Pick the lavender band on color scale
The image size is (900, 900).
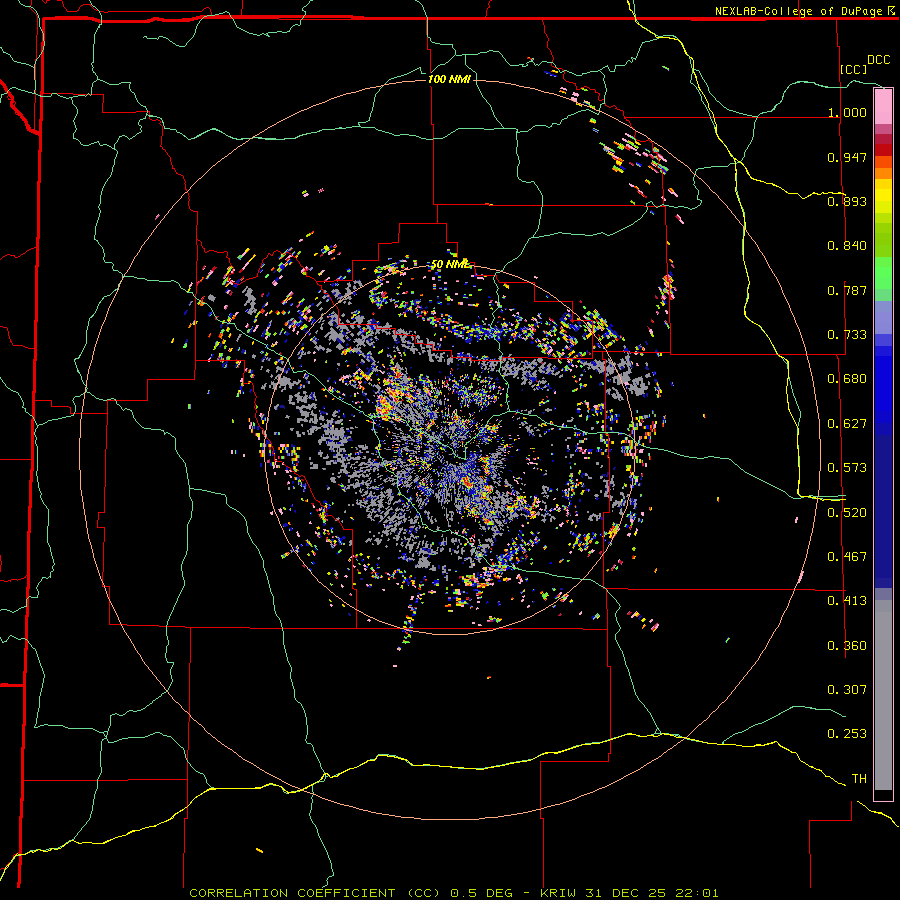pos(883,317)
